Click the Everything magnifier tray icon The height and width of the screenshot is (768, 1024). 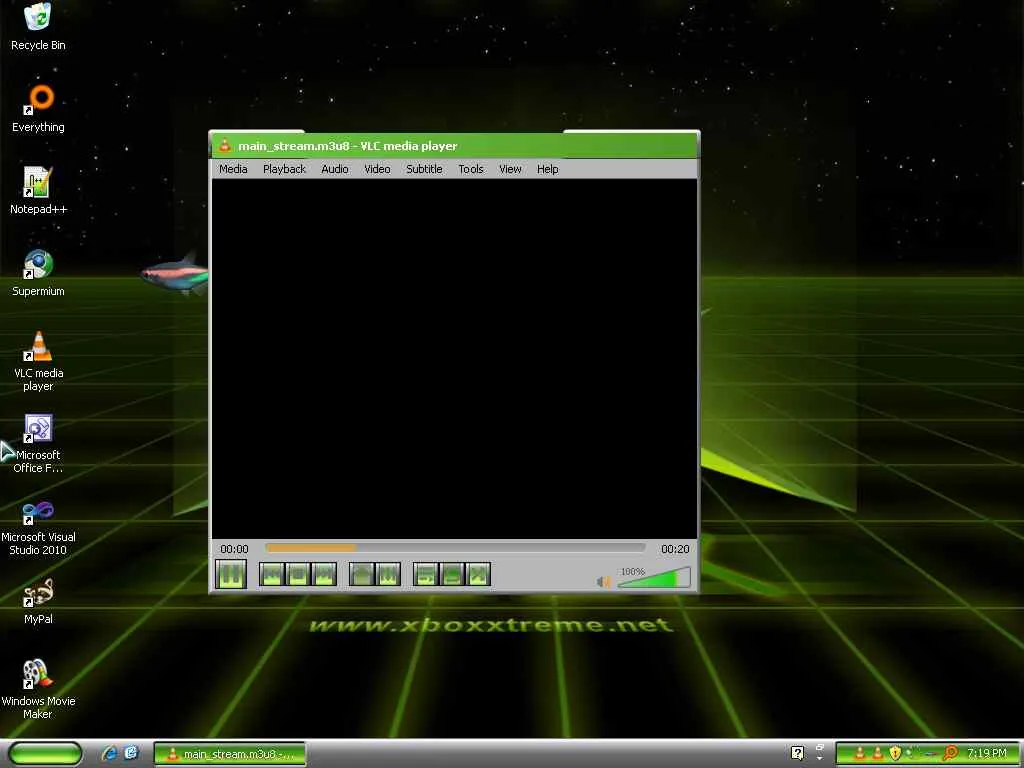pyautogui.click(x=951, y=753)
